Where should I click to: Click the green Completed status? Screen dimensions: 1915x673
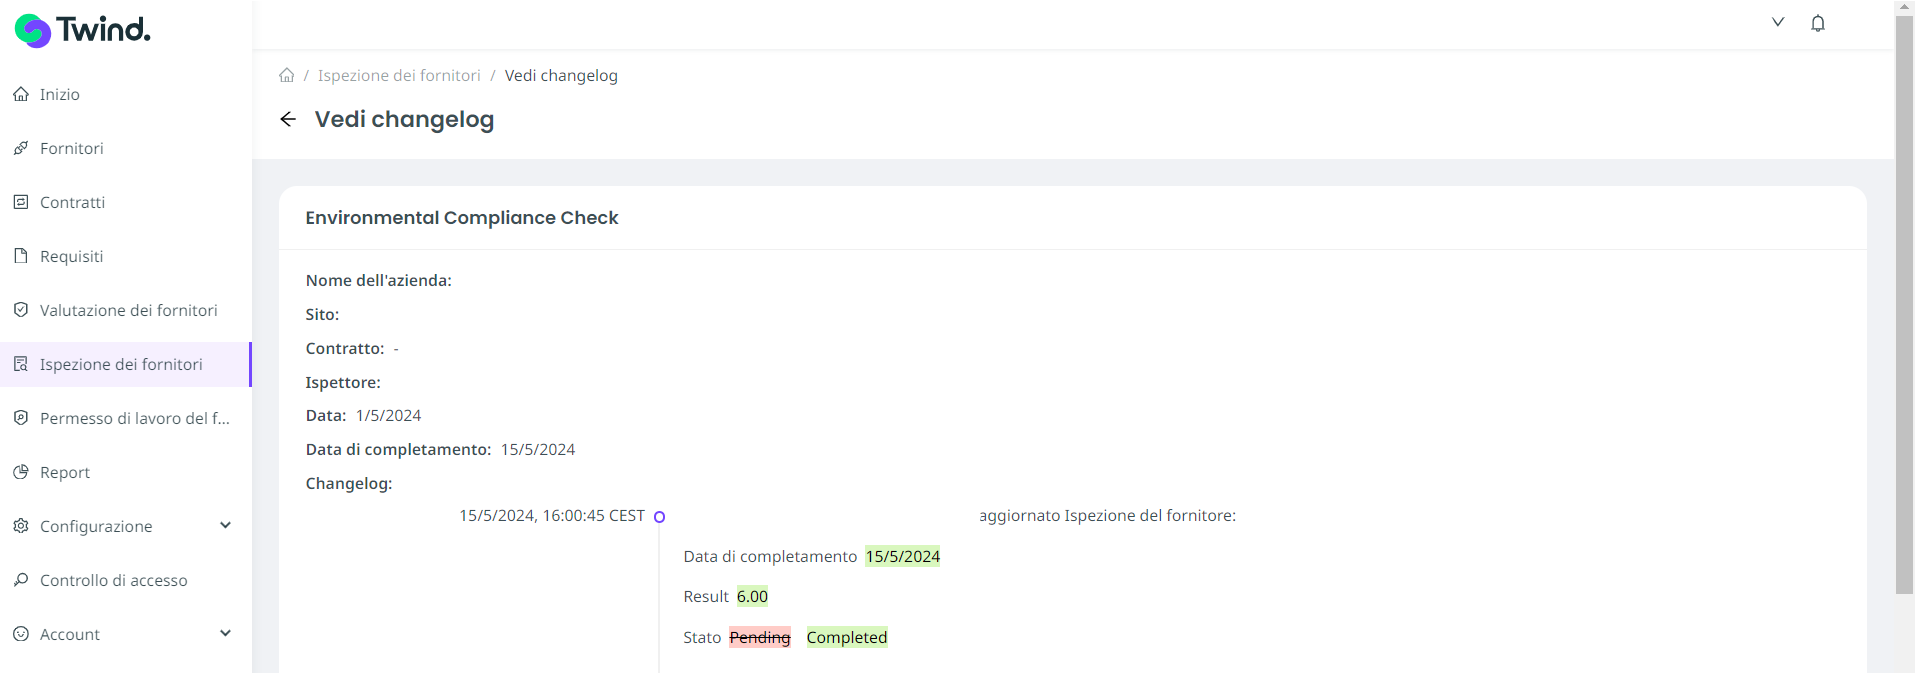pos(847,637)
